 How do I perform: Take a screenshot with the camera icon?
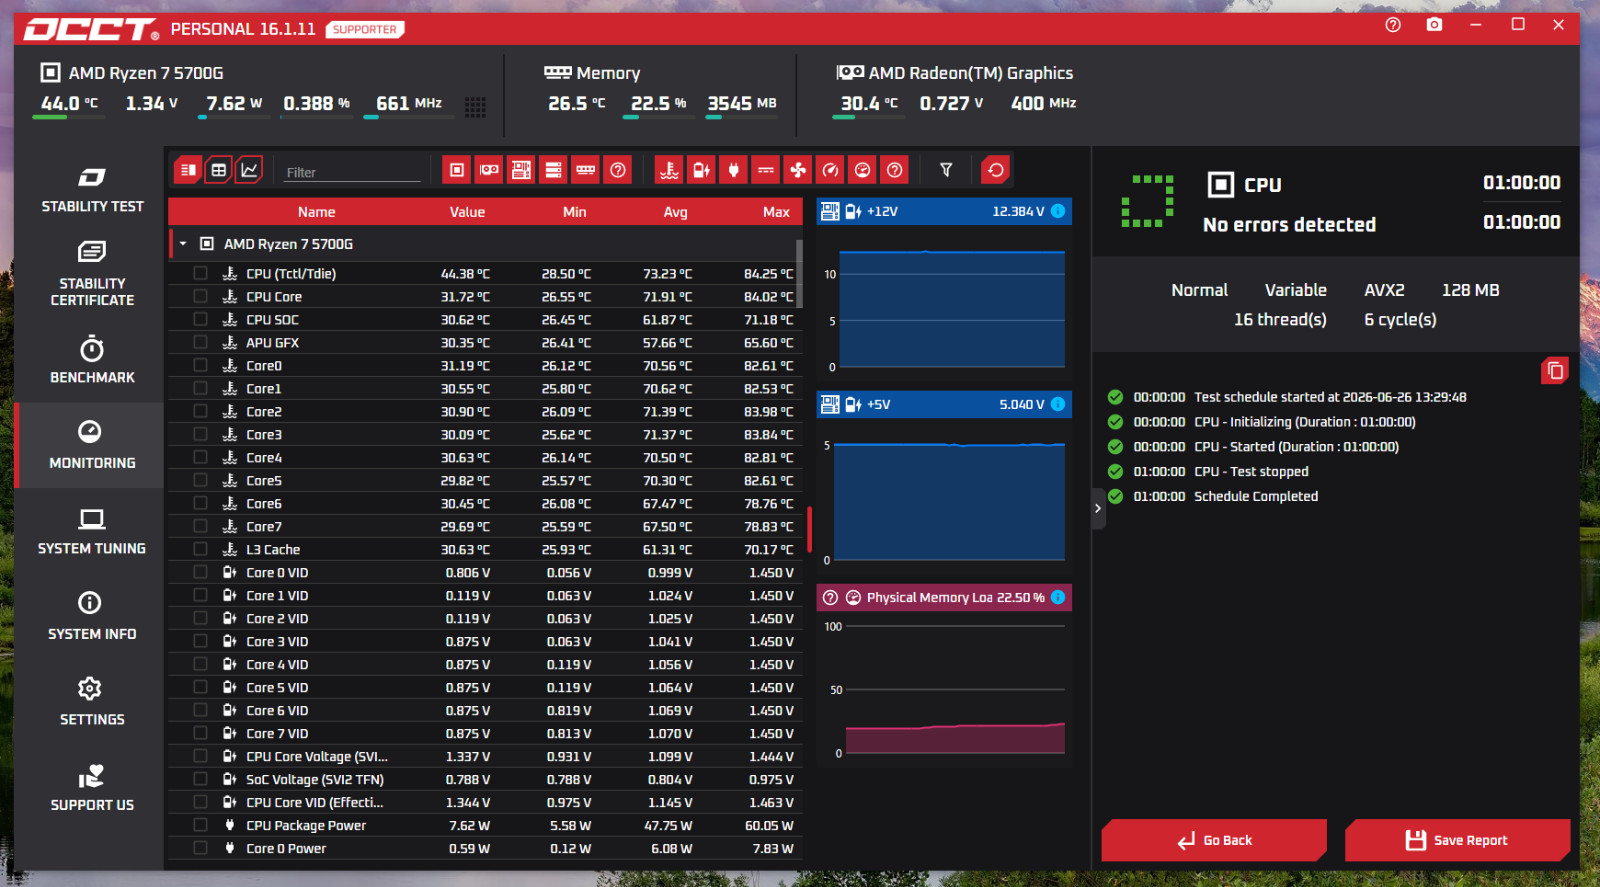click(x=1435, y=25)
